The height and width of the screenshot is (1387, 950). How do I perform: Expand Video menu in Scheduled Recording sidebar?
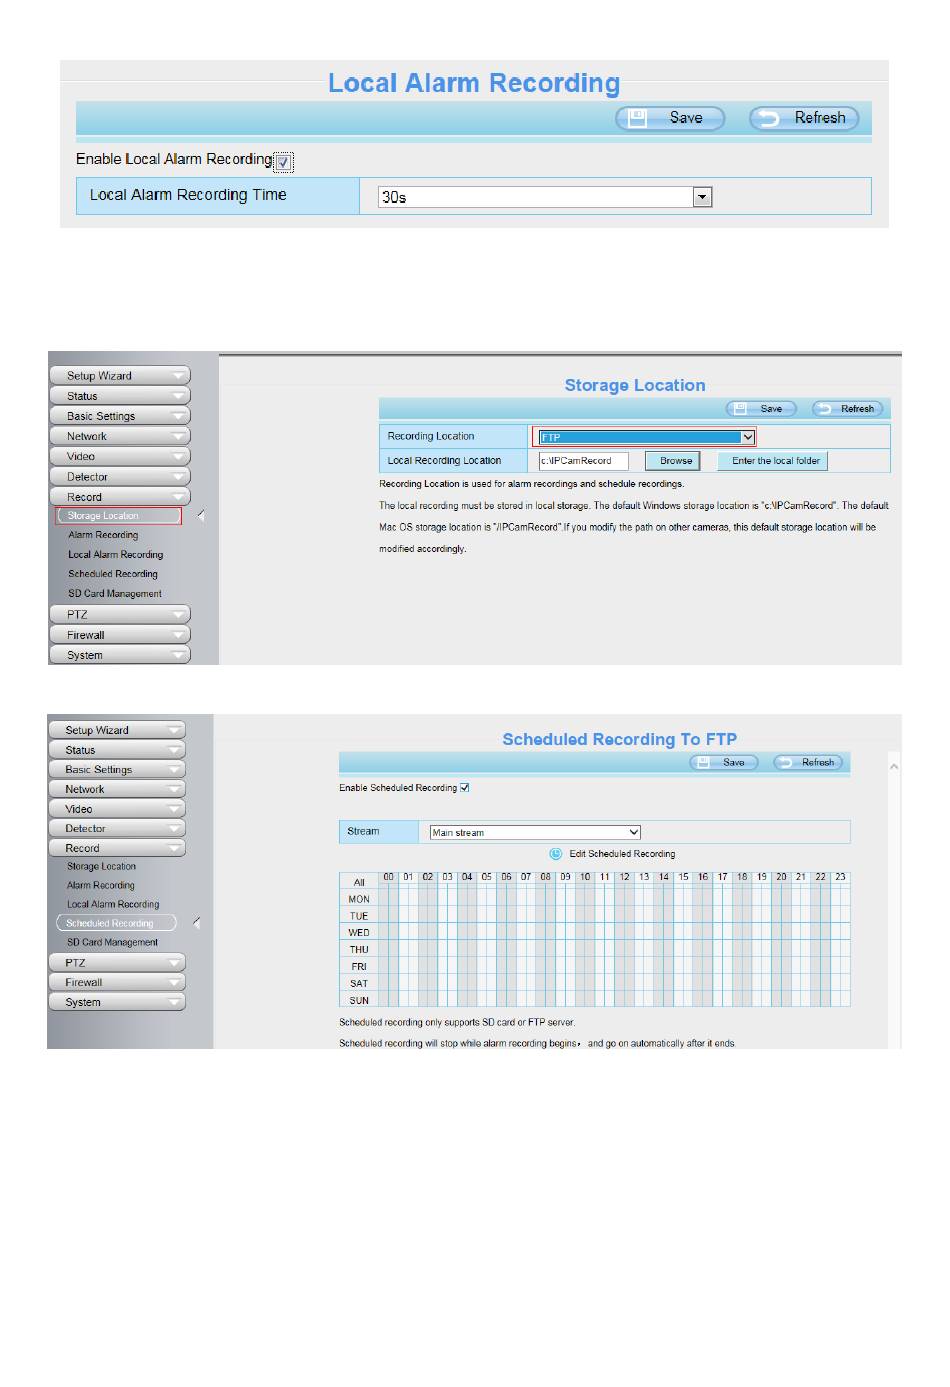[117, 809]
